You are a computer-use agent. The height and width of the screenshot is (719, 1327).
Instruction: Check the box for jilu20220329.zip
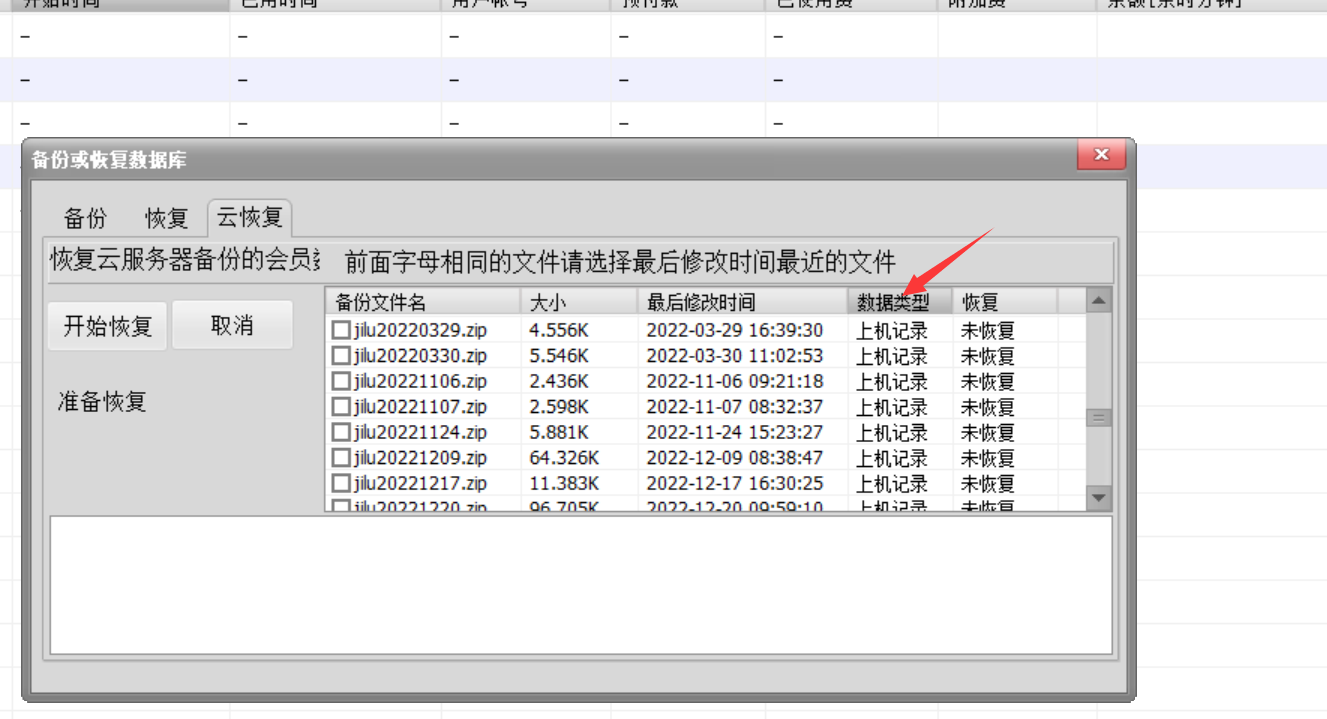[x=341, y=330]
